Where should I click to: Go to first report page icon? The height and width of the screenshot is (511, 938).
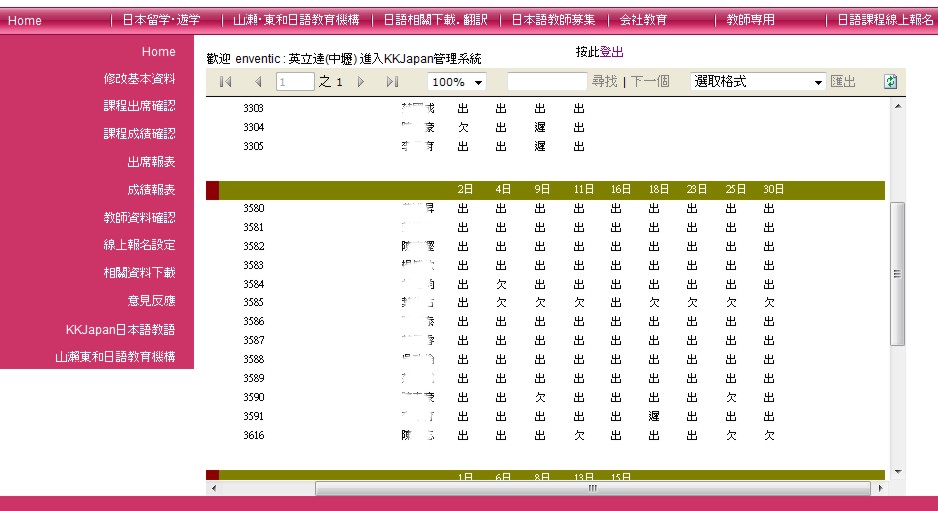(226, 81)
